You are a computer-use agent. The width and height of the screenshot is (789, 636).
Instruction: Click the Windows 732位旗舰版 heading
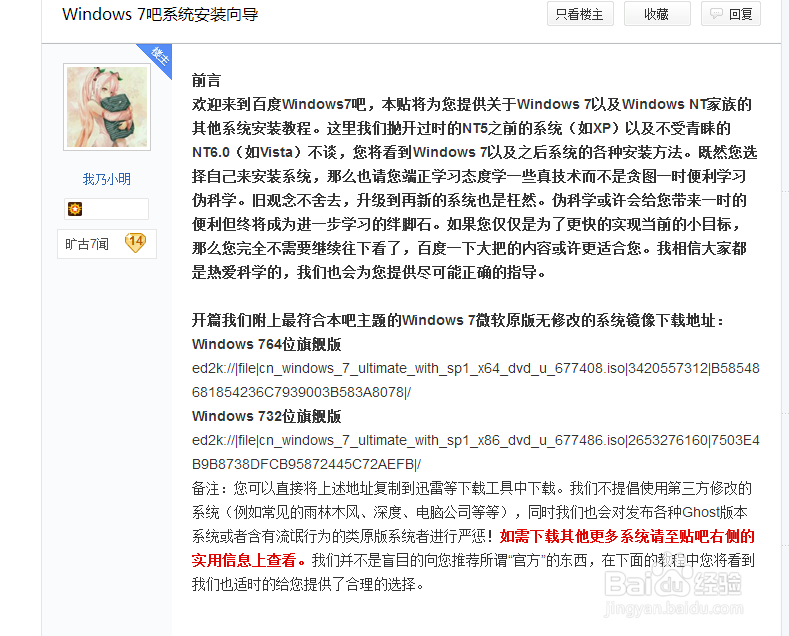(267, 416)
